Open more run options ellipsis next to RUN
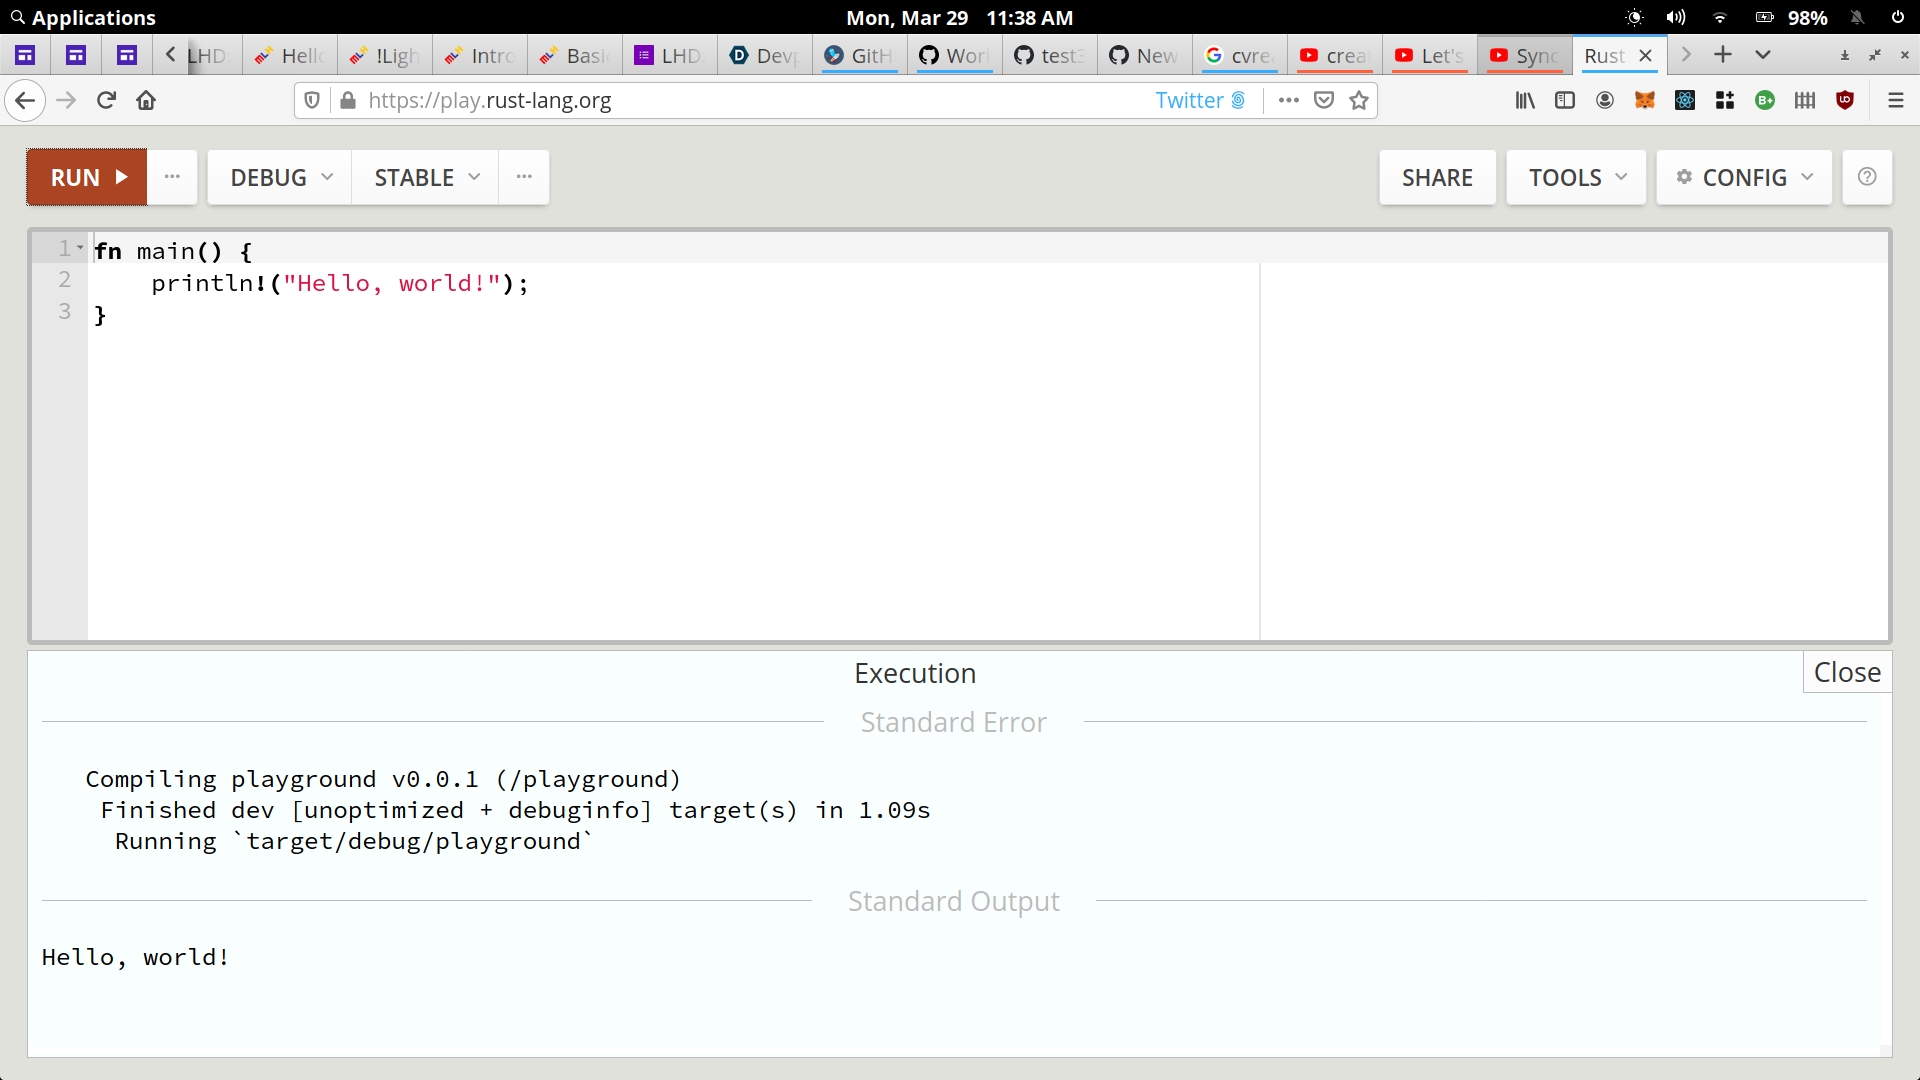1920x1080 pixels. point(172,177)
